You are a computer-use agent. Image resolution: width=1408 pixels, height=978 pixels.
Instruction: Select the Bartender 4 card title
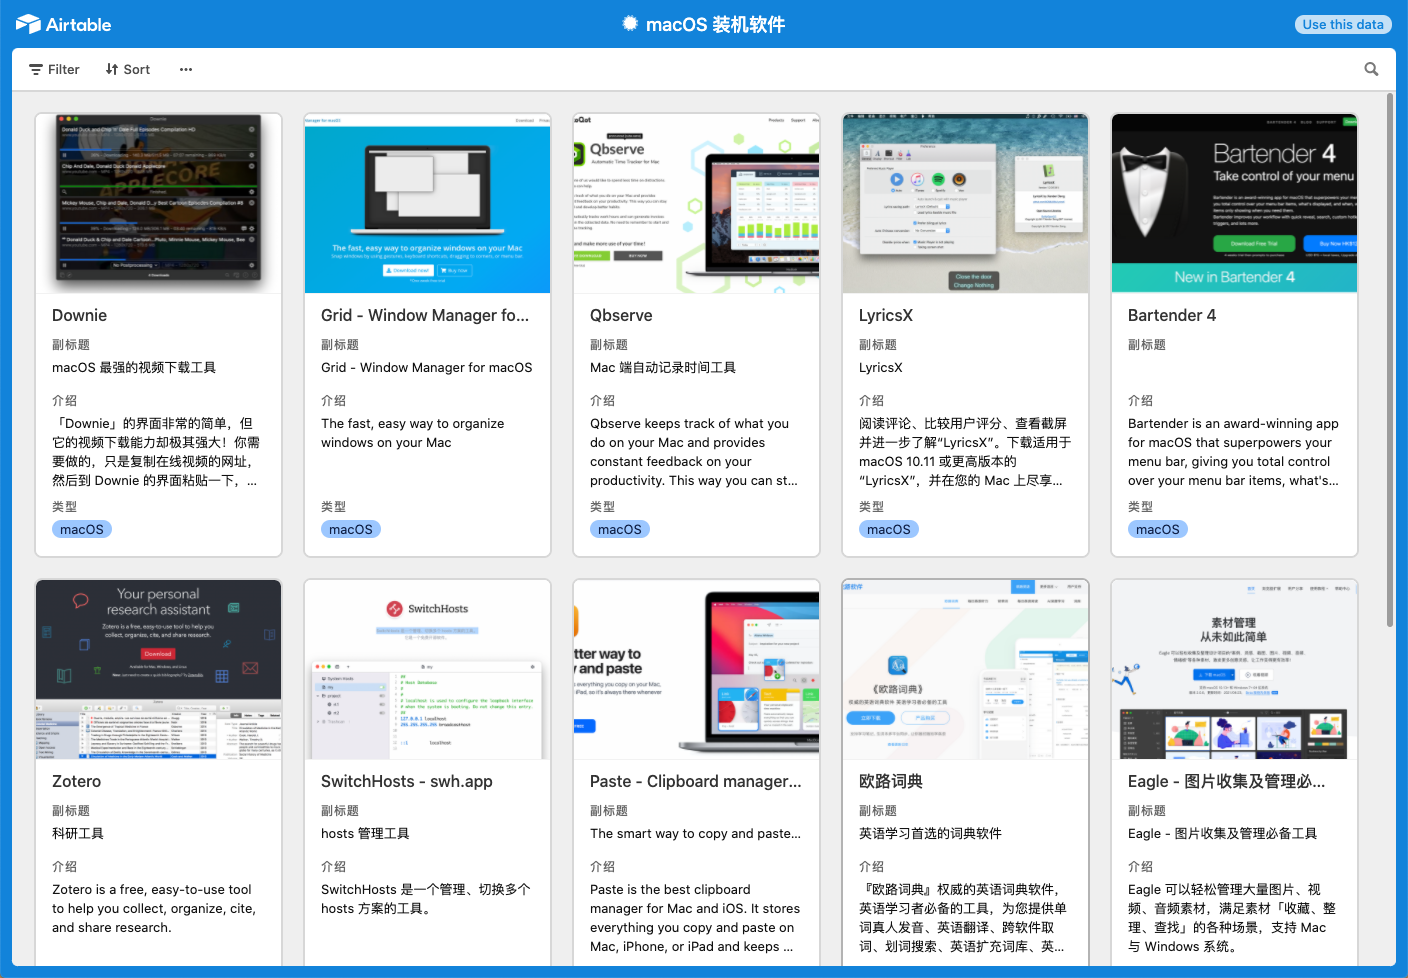pyautogui.click(x=1172, y=315)
